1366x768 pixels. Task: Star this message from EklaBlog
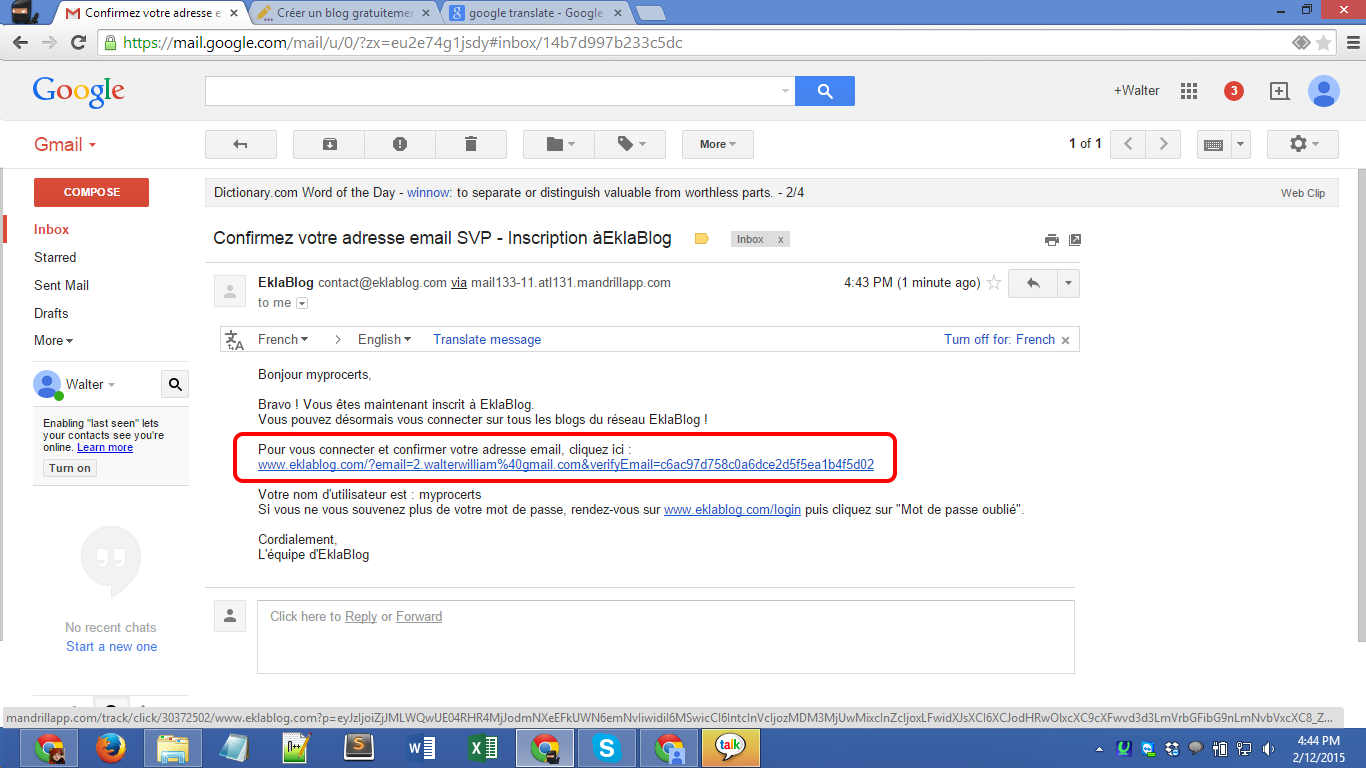pyautogui.click(x=994, y=283)
